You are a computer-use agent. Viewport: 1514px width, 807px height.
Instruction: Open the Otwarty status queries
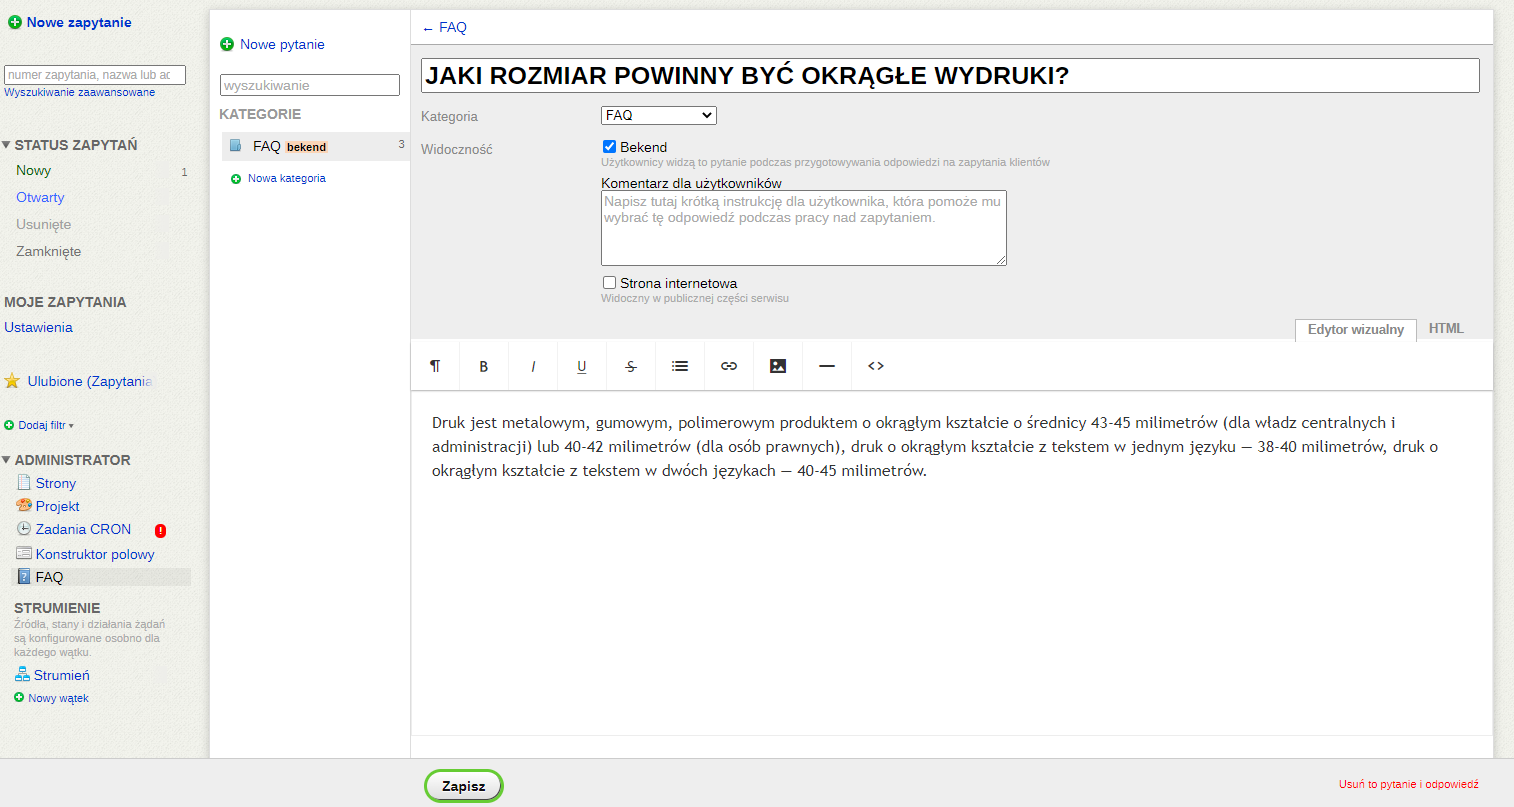(x=40, y=198)
